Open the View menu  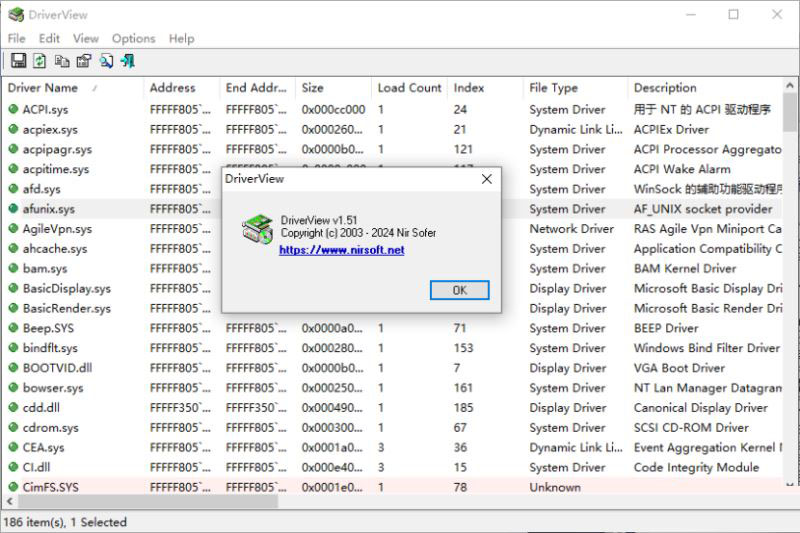(x=86, y=39)
